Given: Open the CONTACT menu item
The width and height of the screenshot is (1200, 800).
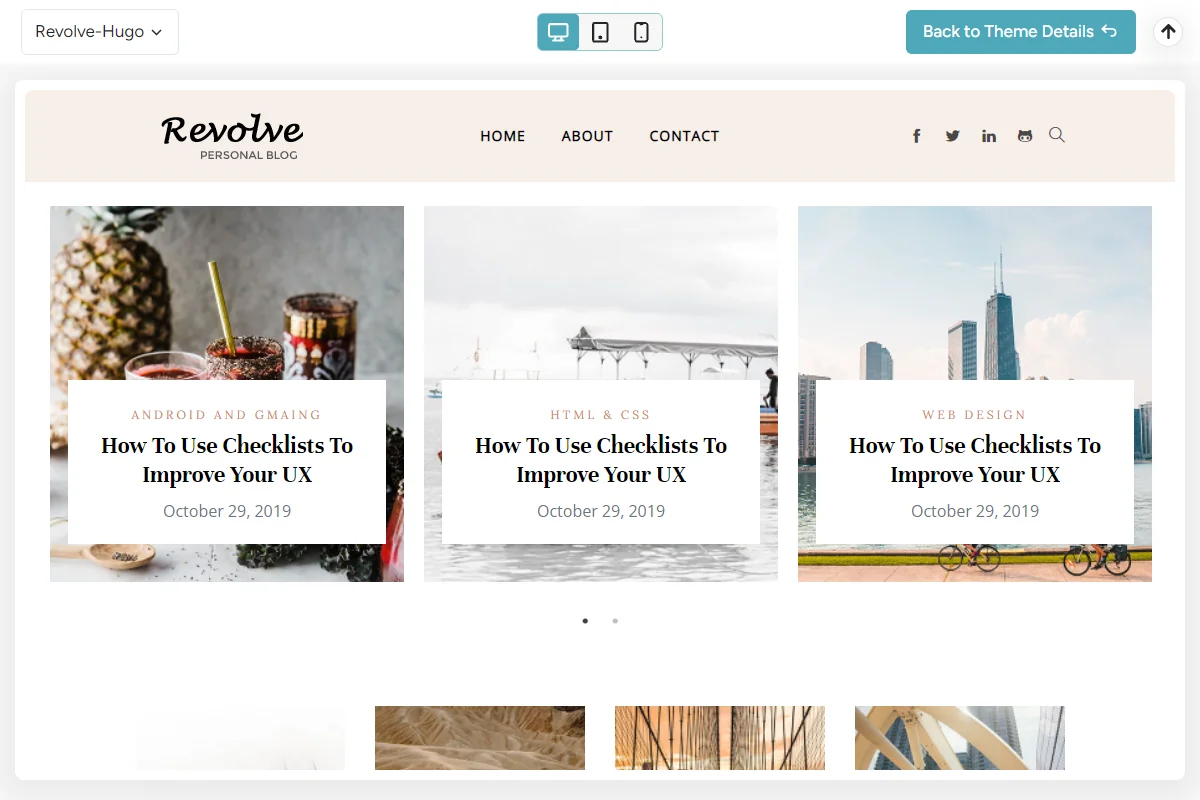Looking at the screenshot, I should (x=684, y=136).
